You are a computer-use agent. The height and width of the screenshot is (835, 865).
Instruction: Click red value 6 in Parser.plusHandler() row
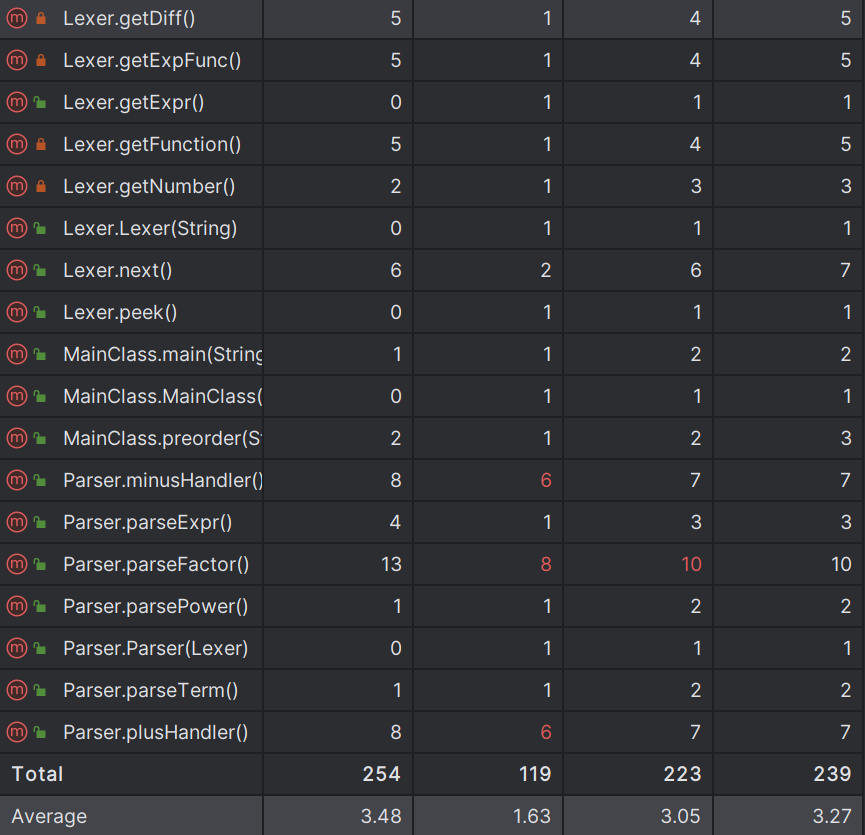click(x=546, y=732)
